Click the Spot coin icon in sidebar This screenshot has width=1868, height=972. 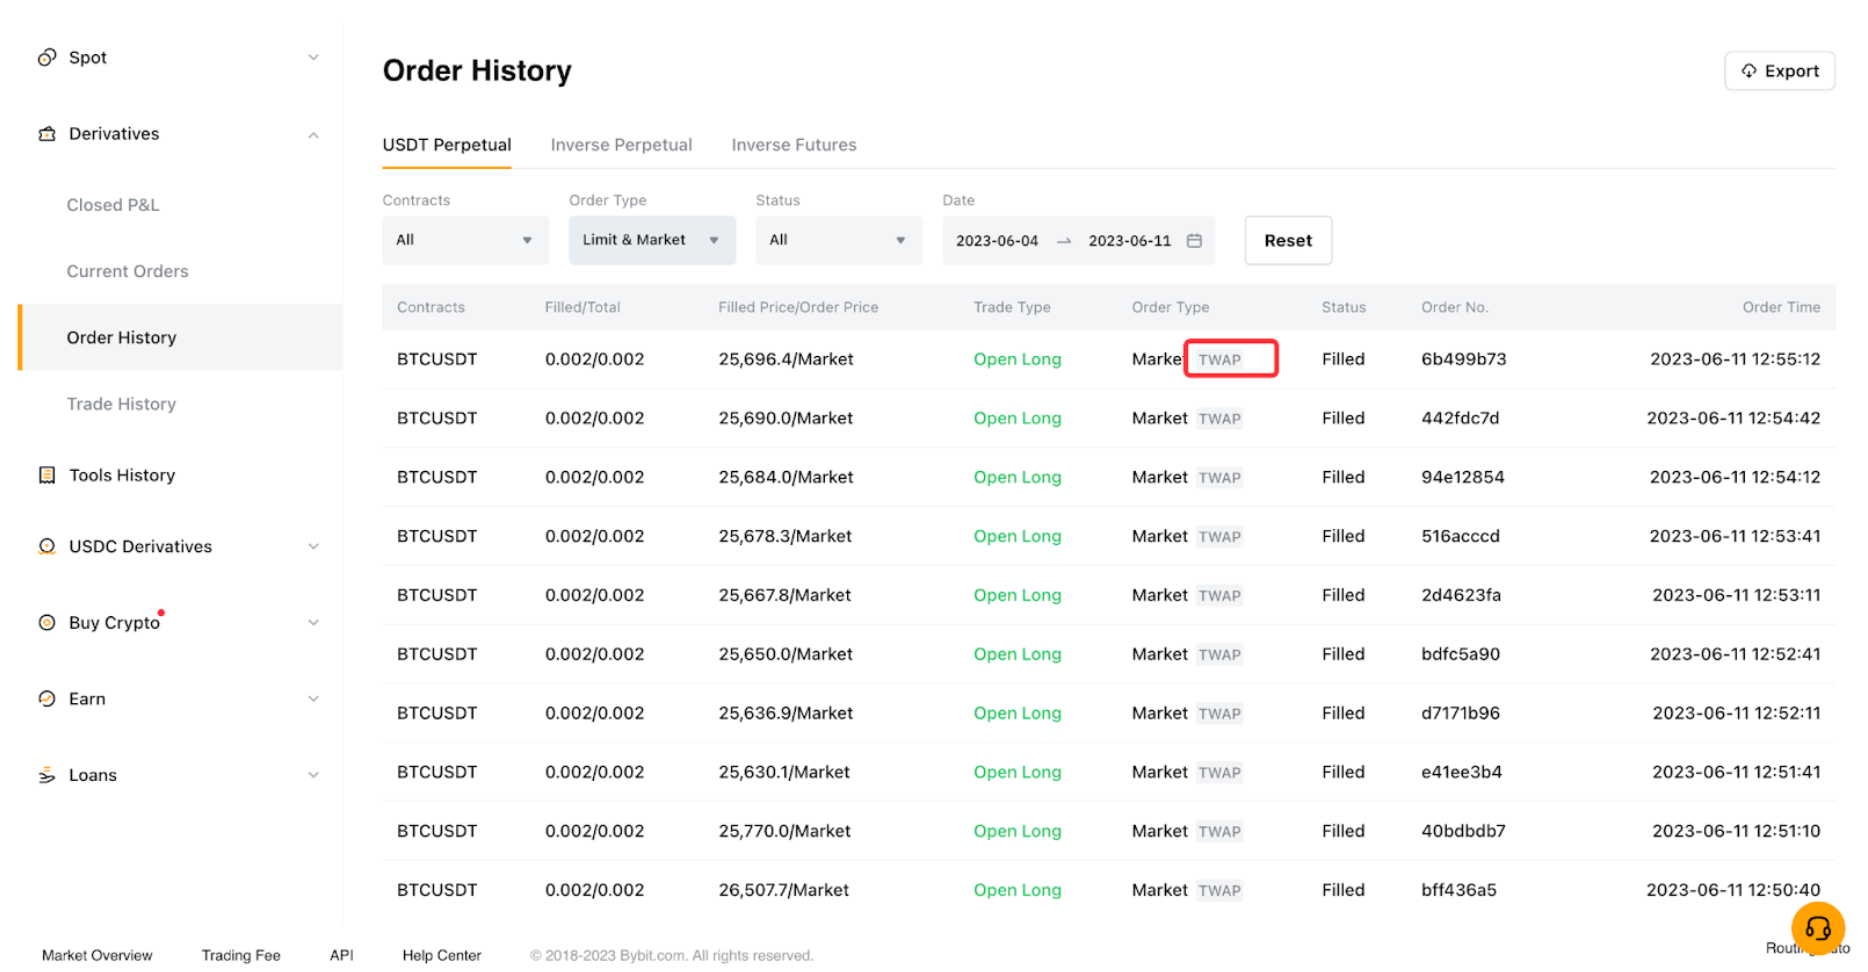point(47,58)
